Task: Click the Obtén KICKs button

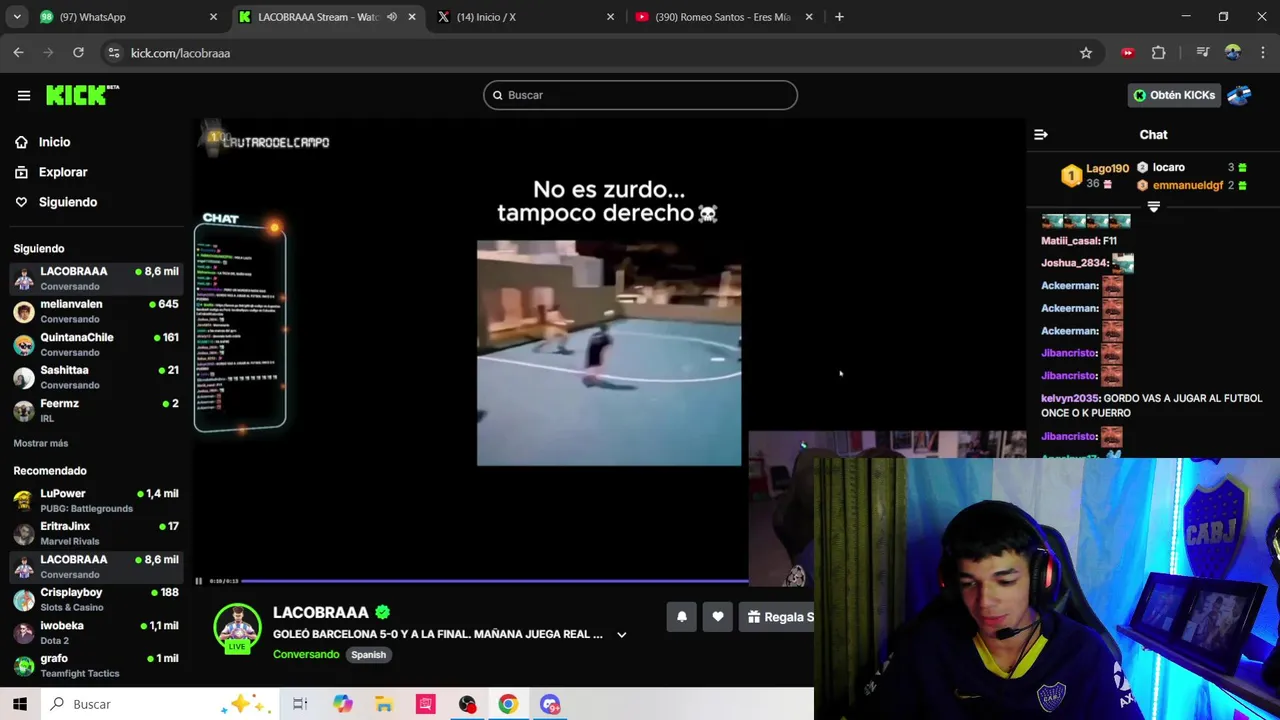Action: 1174,95
